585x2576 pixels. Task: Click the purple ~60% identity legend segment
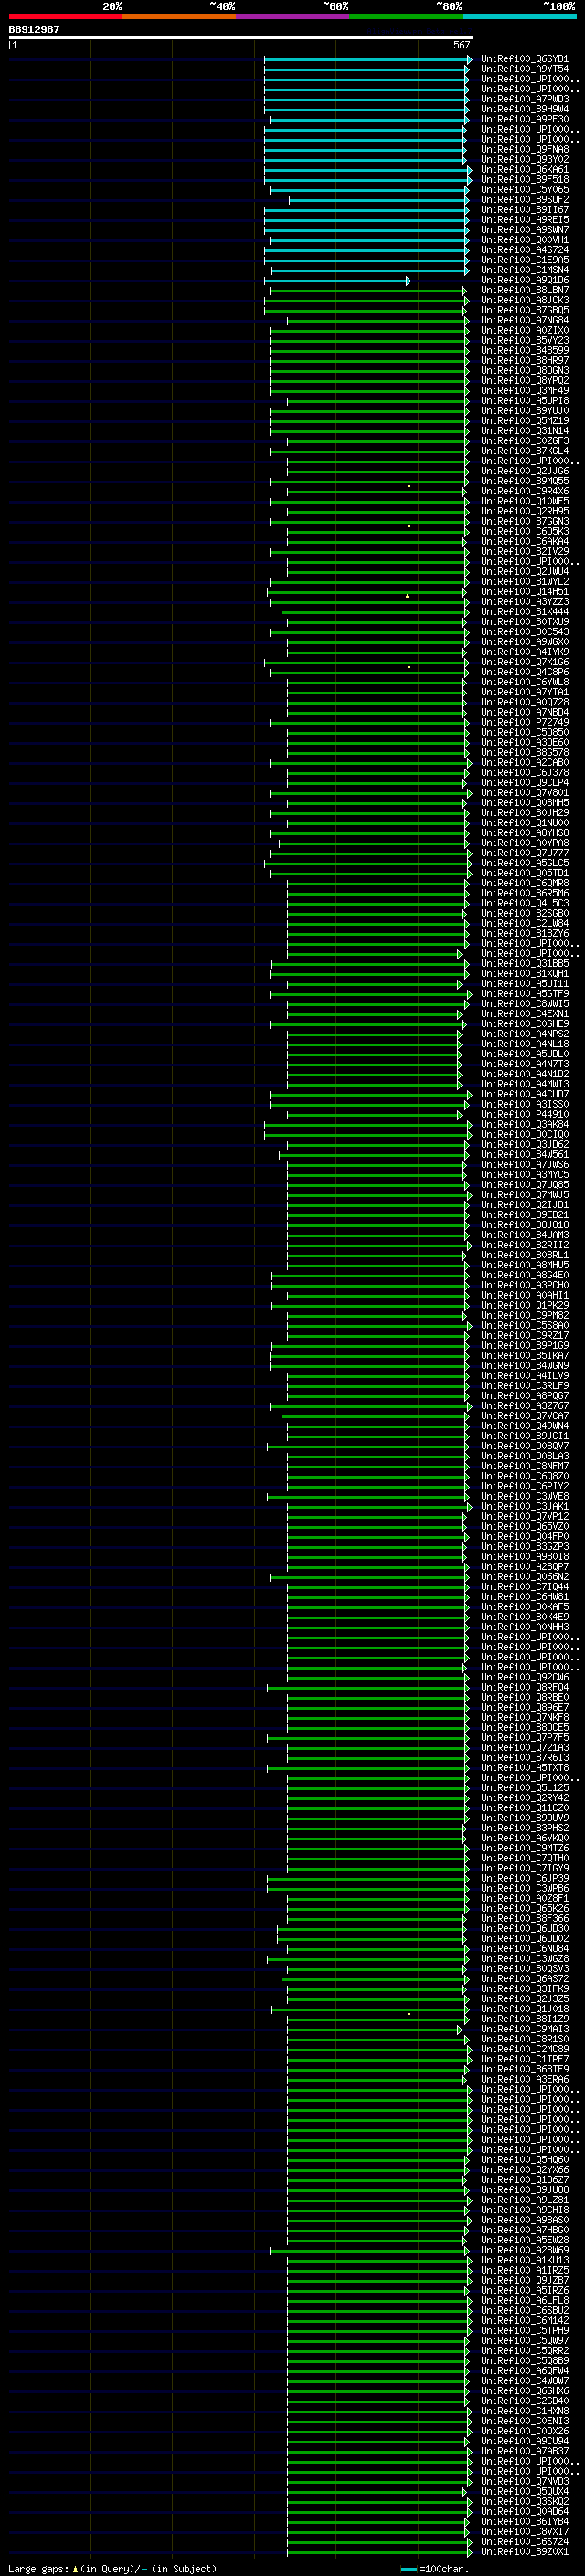coord(292,16)
